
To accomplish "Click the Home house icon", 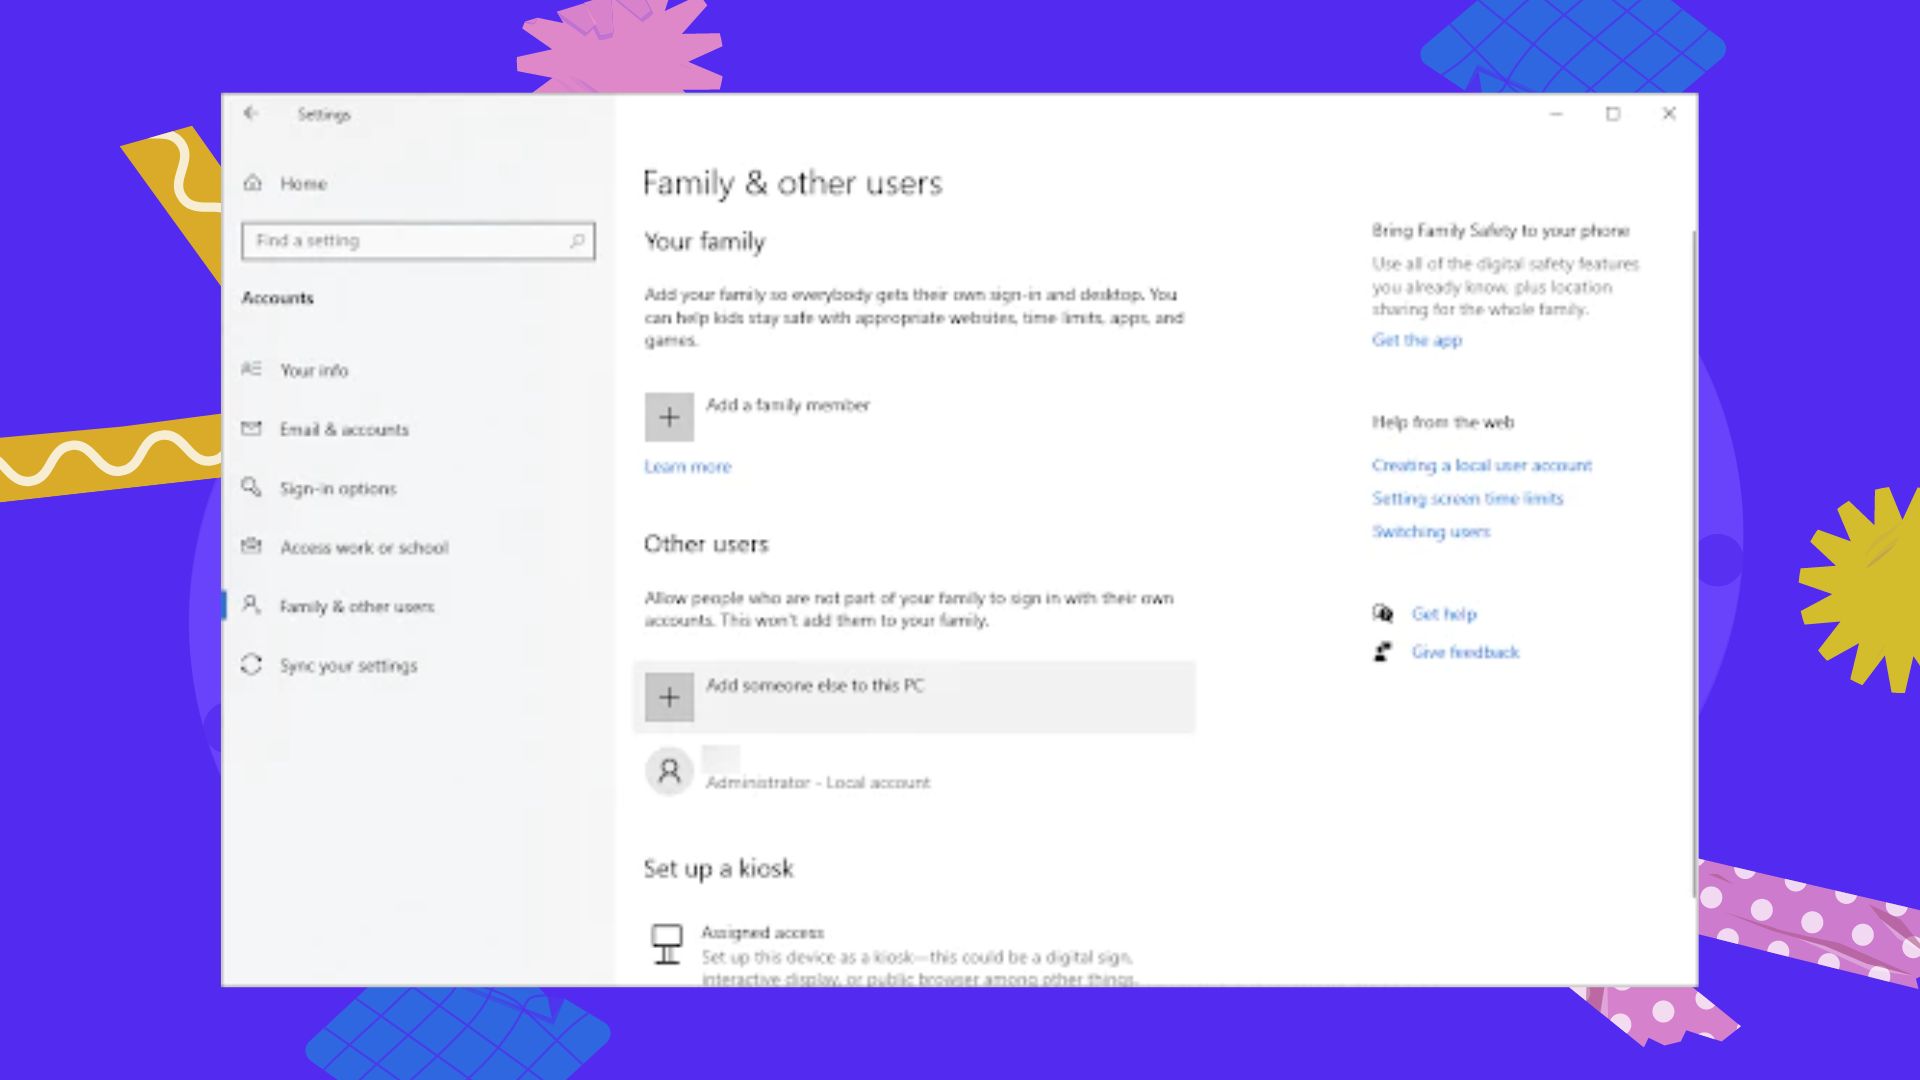I will tap(253, 183).
